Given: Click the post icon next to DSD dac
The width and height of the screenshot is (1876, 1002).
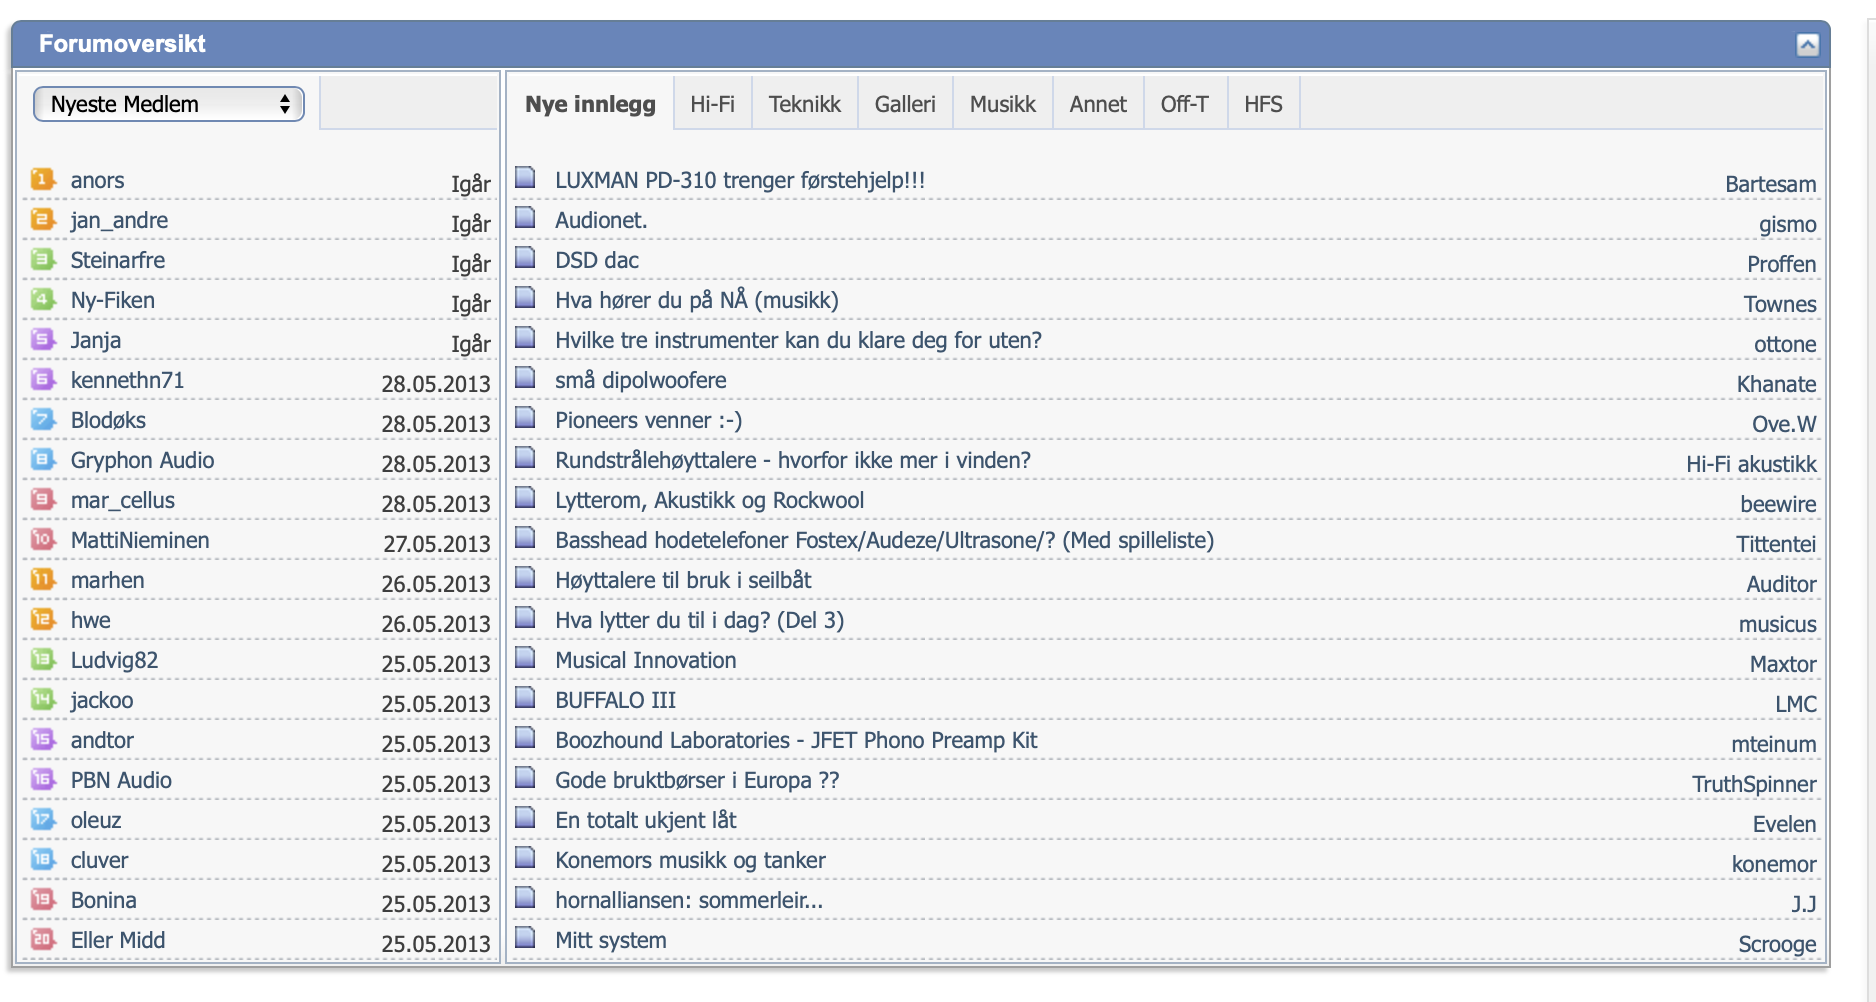Looking at the screenshot, I should click(x=525, y=258).
